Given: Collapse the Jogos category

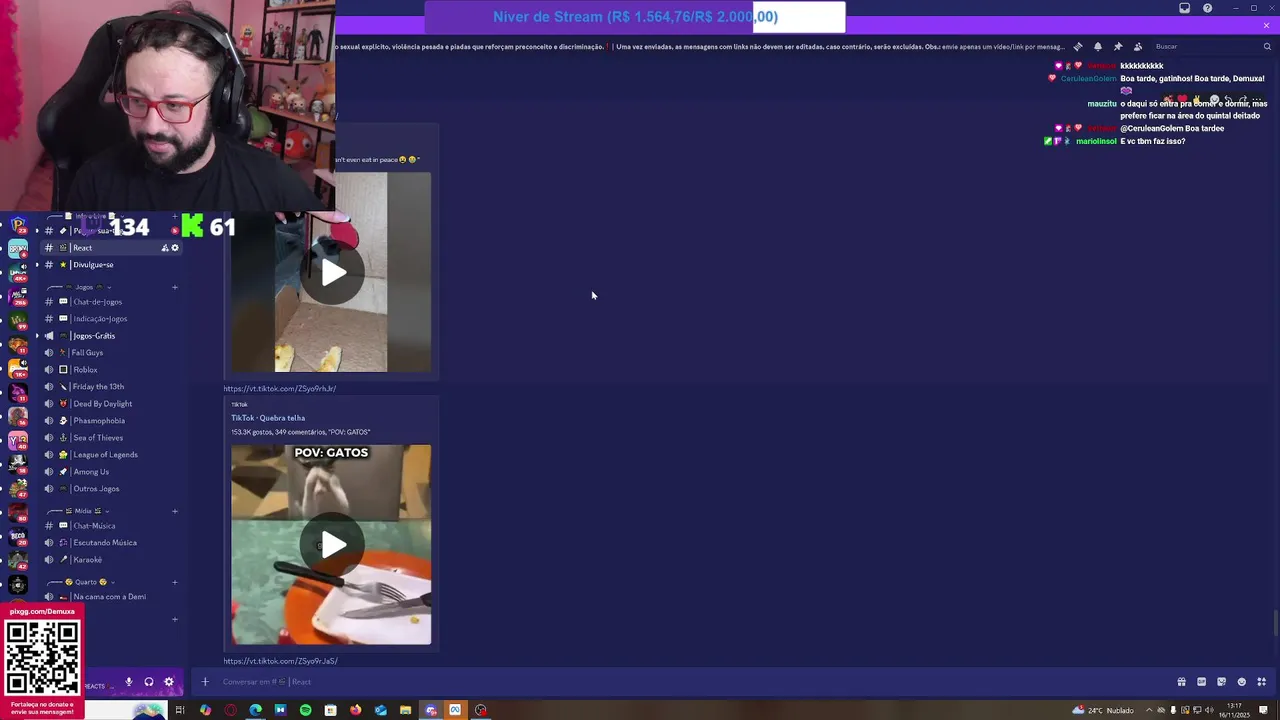Looking at the screenshot, I should click(84, 287).
